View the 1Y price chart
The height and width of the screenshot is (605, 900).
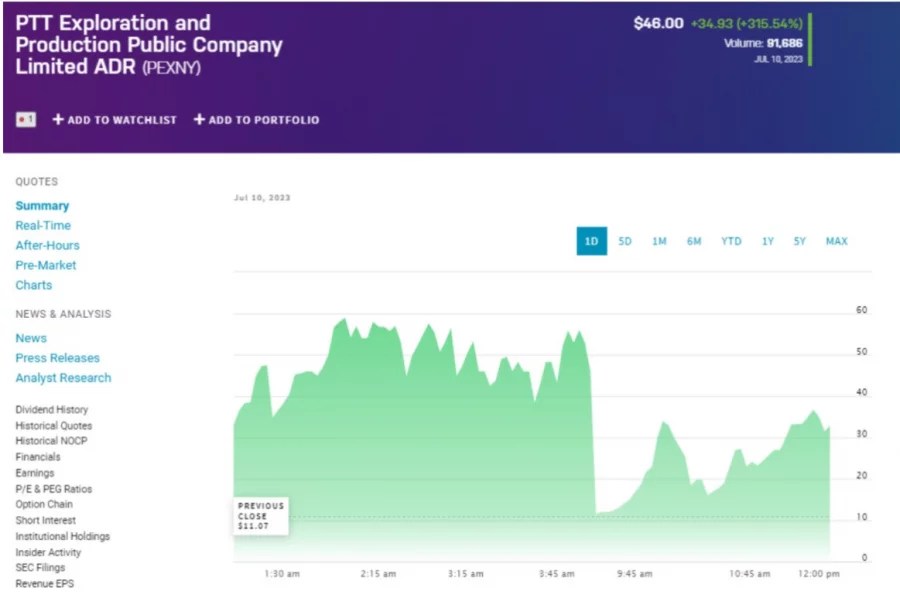[766, 241]
